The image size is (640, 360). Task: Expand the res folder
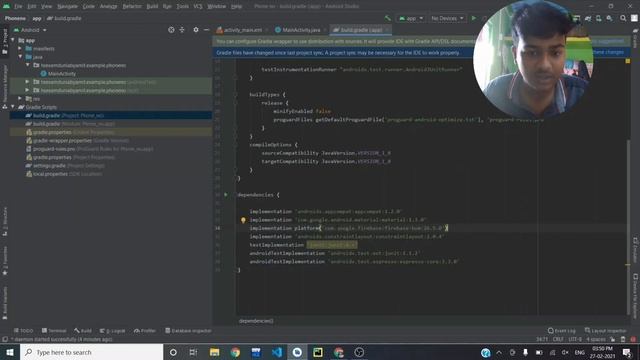(x=20, y=98)
